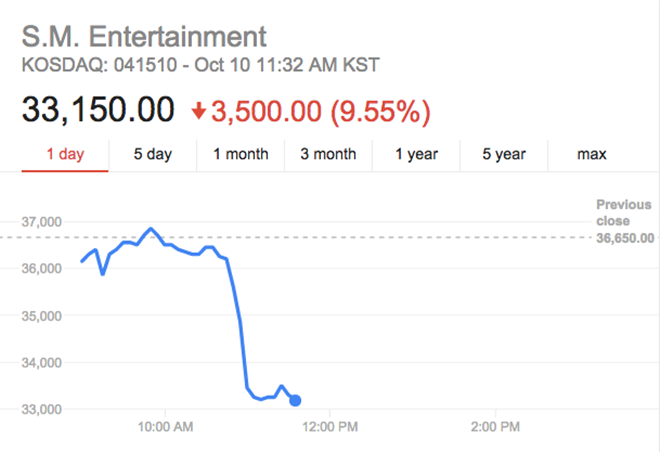660x452 pixels.
Task: Select the 1 day tab
Action: (x=64, y=155)
